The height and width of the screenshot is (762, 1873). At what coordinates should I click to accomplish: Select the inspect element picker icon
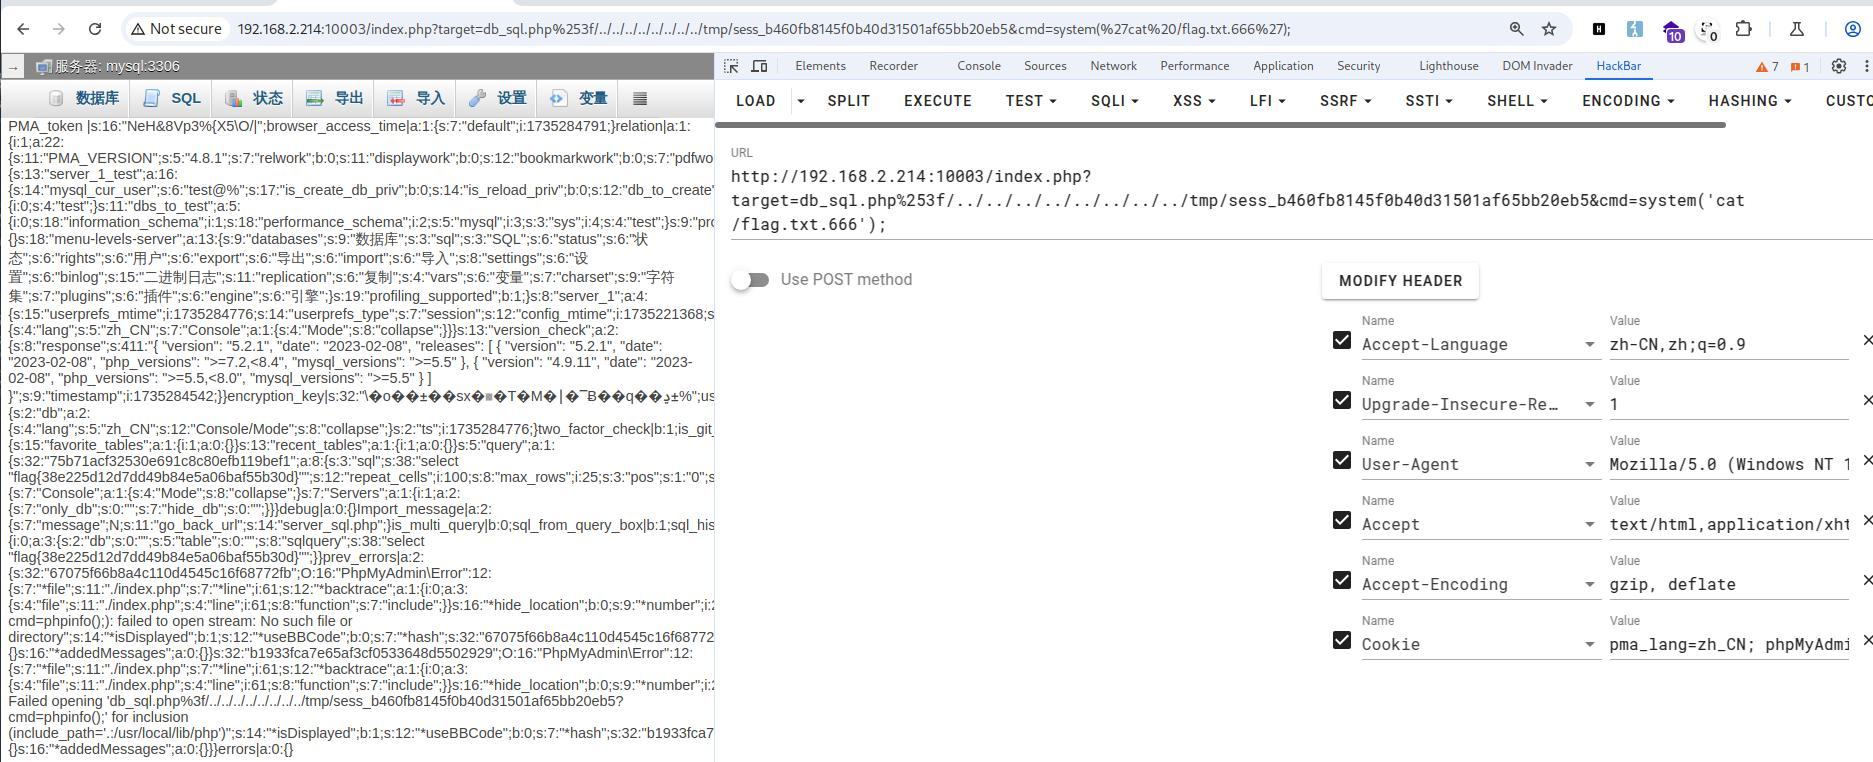tap(731, 66)
